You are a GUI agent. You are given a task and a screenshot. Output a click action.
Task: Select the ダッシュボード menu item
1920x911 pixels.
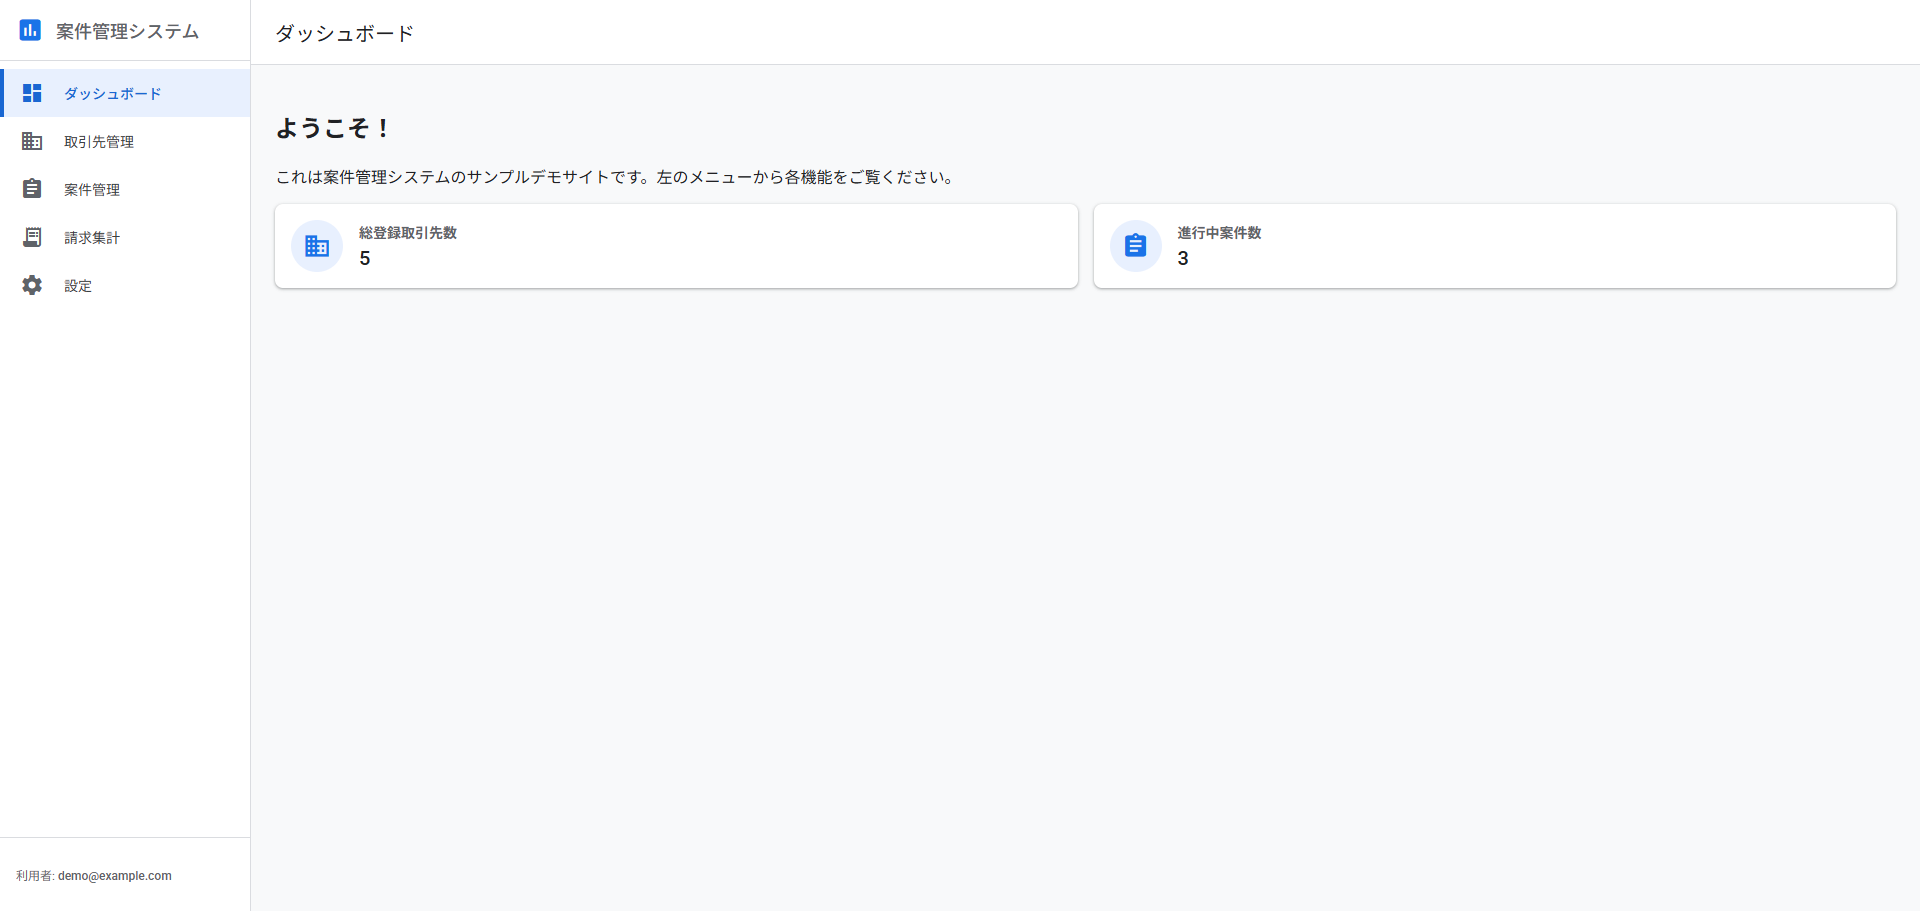pos(112,93)
